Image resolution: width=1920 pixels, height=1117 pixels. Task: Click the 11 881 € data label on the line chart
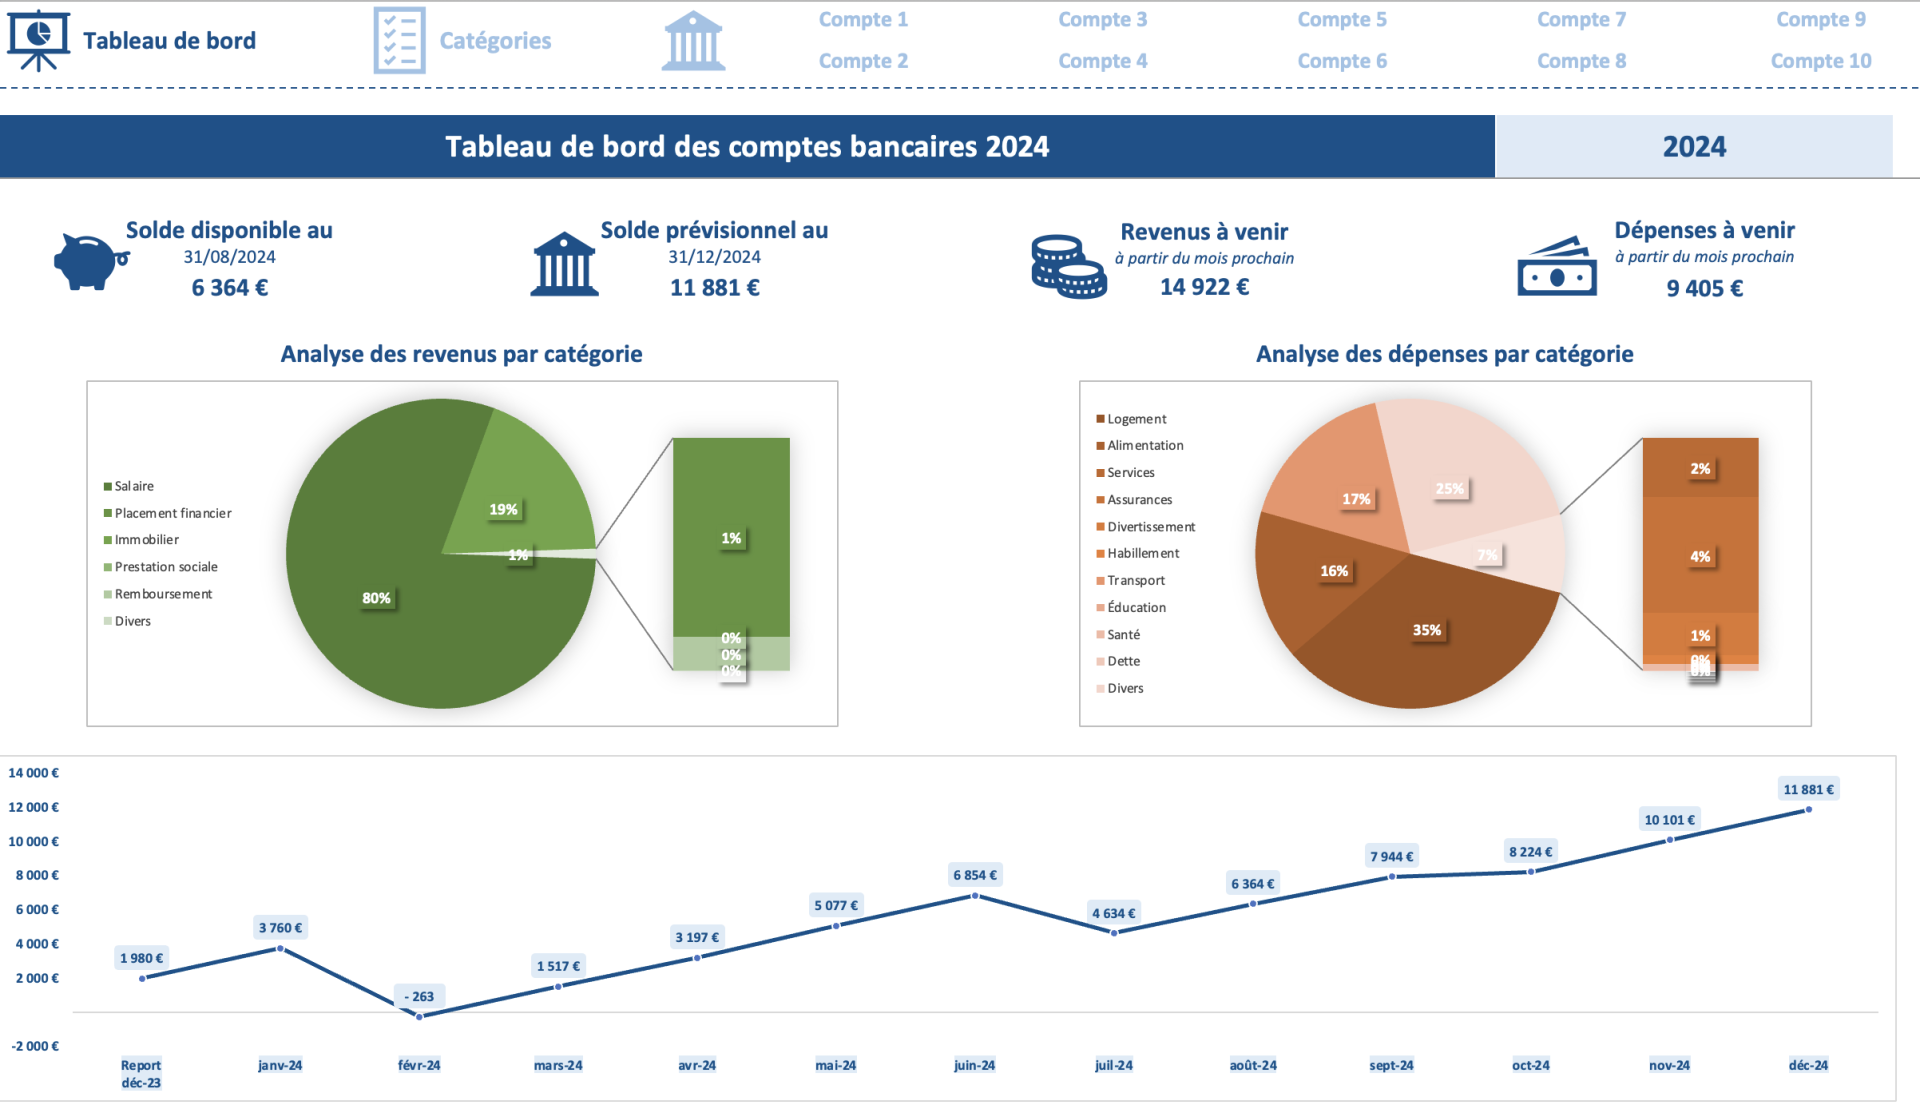pyautogui.click(x=1811, y=789)
